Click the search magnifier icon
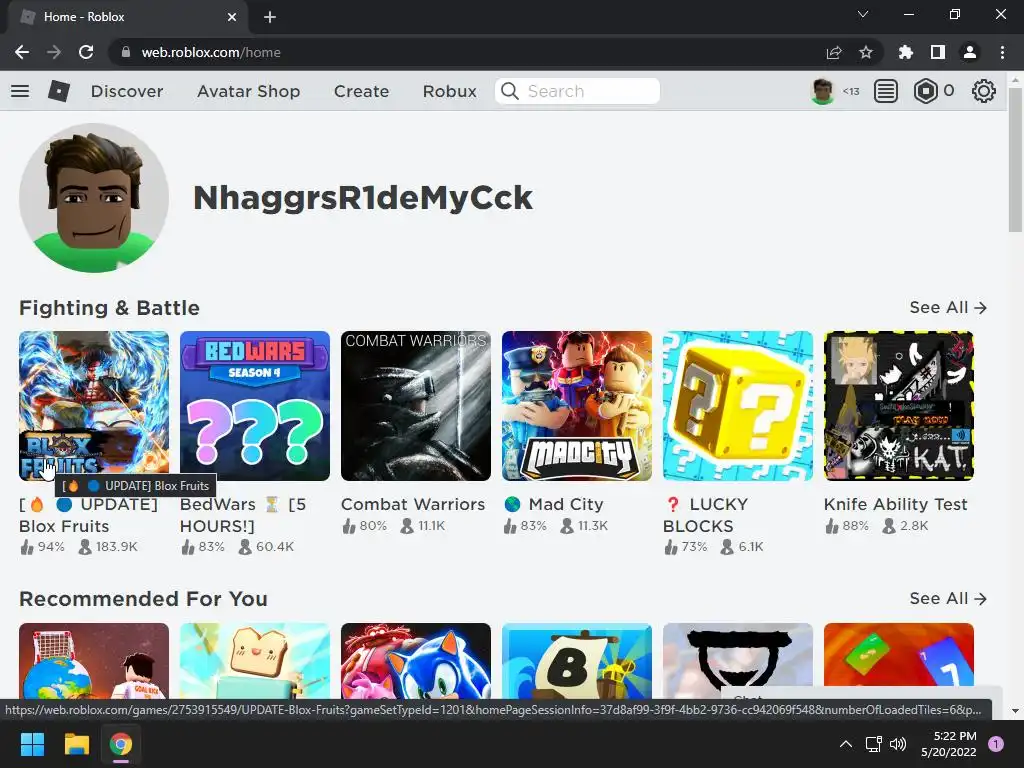The image size is (1024, 768). (510, 91)
